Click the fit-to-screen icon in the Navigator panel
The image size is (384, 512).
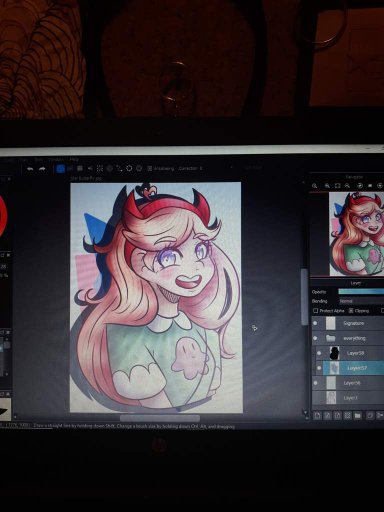[337, 186]
